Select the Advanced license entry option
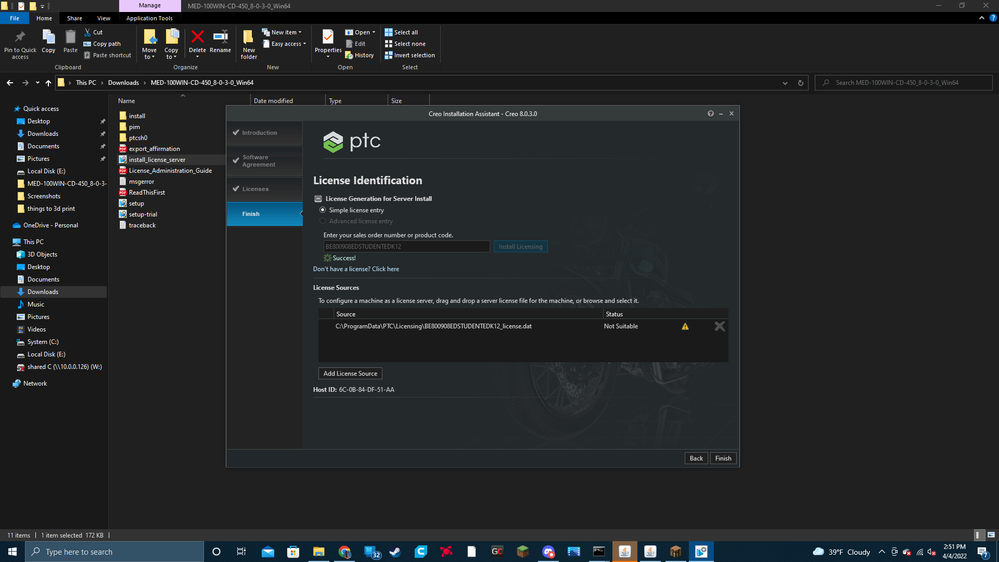999x562 pixels. coord(322,221)
